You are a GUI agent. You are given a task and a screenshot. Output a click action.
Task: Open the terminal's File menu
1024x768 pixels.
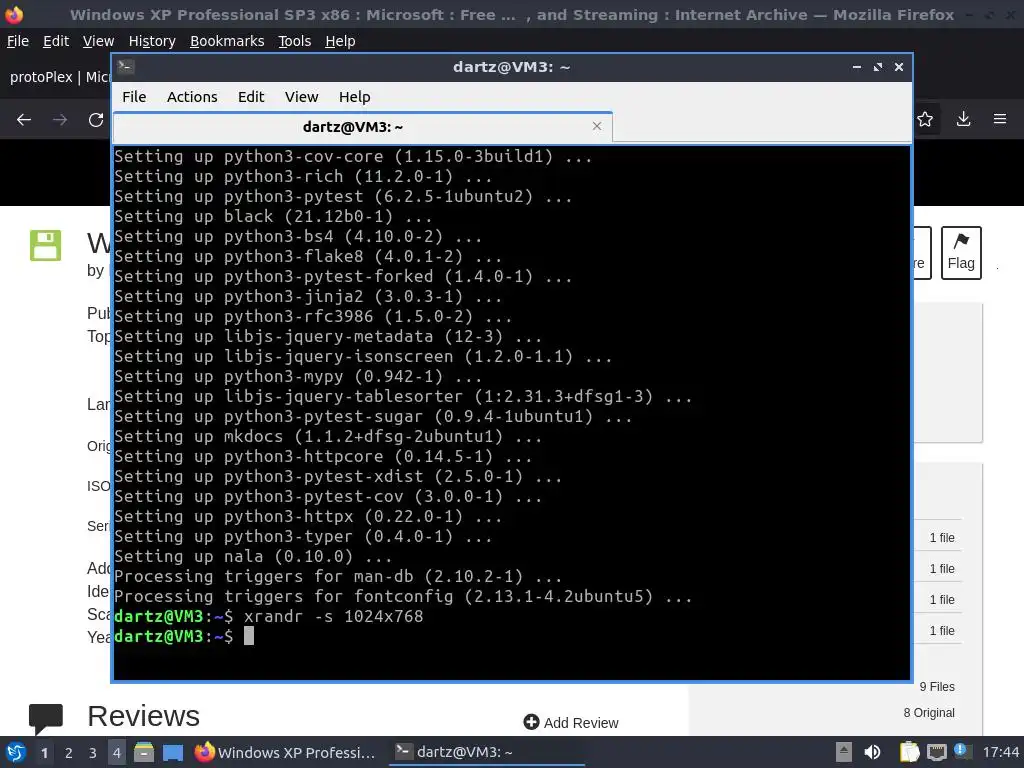click(134, 97)
